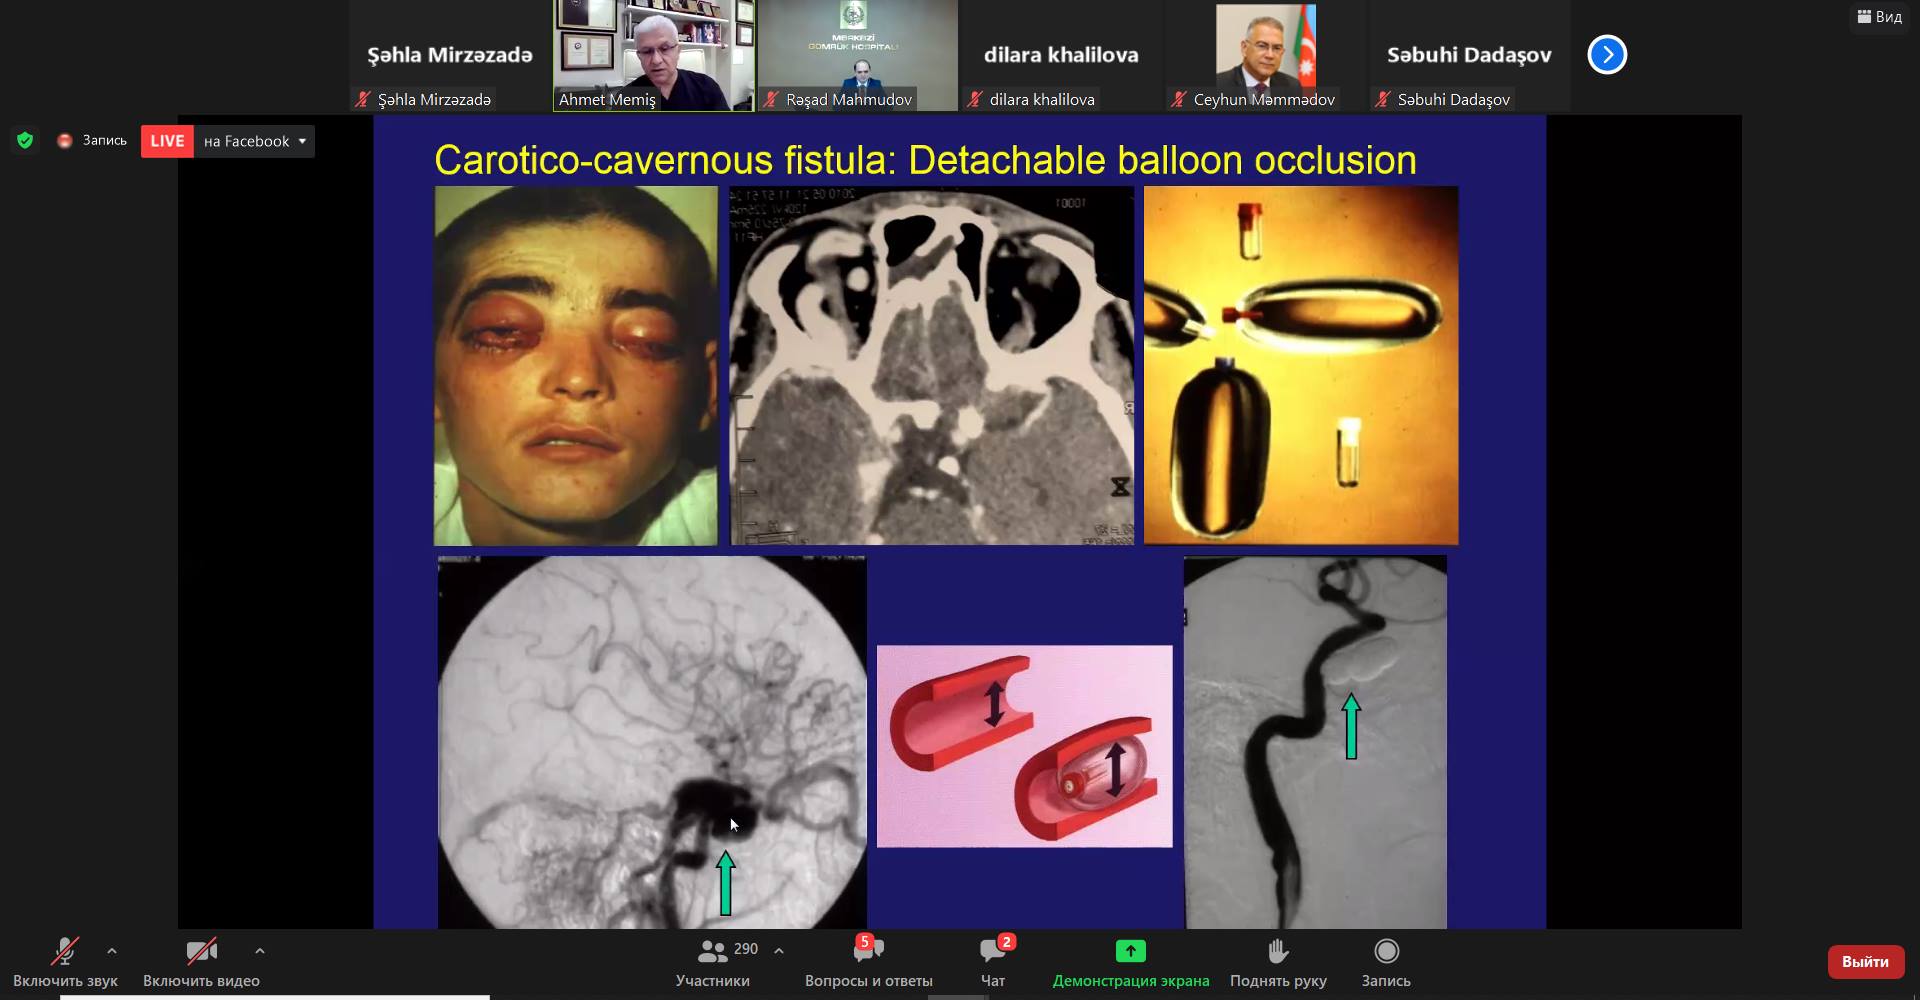Leave the meeting with Выйти button
The width and height of the screenshot is (1920, 1000).
(x=1865, y=962)
